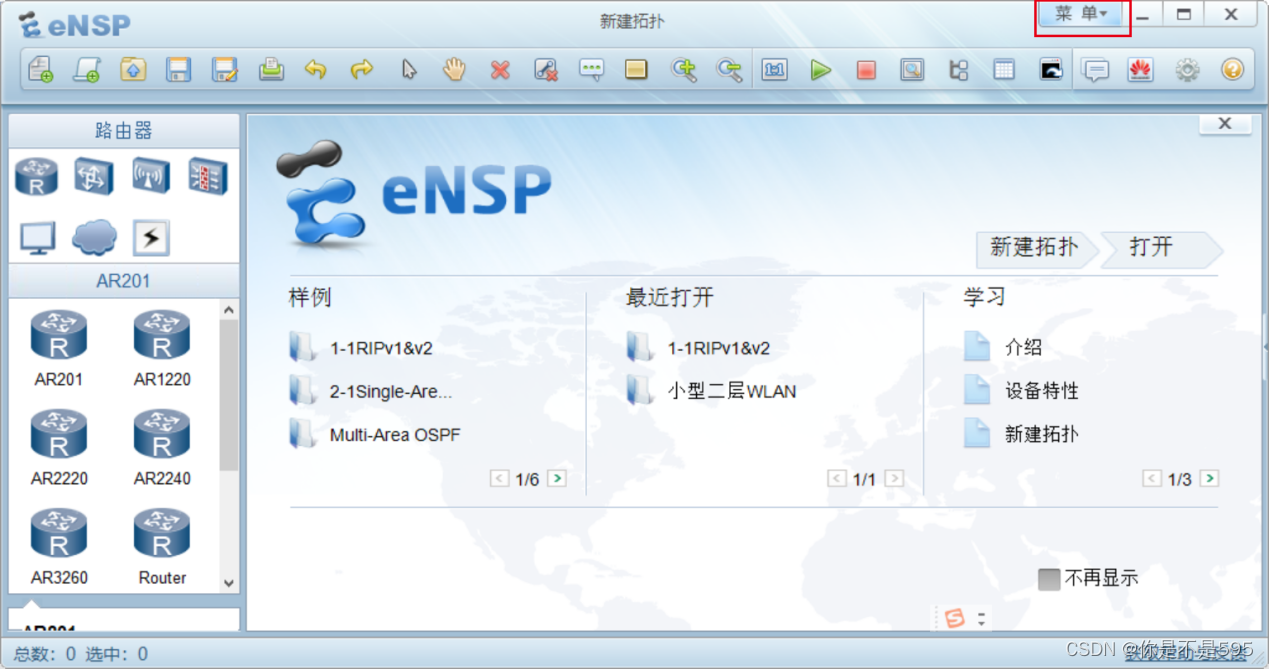
Task: Go to previous samples page 1/6
Action: (x=499, y=479)
